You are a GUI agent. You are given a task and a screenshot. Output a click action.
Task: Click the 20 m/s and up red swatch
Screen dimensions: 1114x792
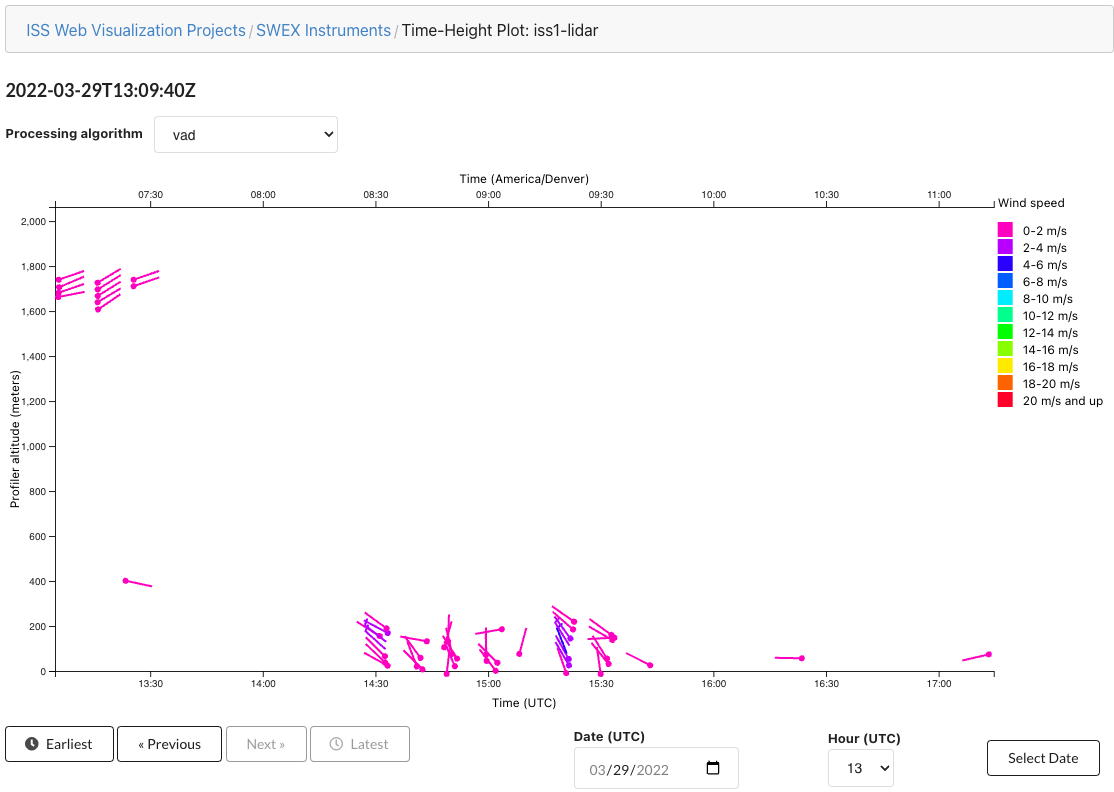[x=1005, y=400]
